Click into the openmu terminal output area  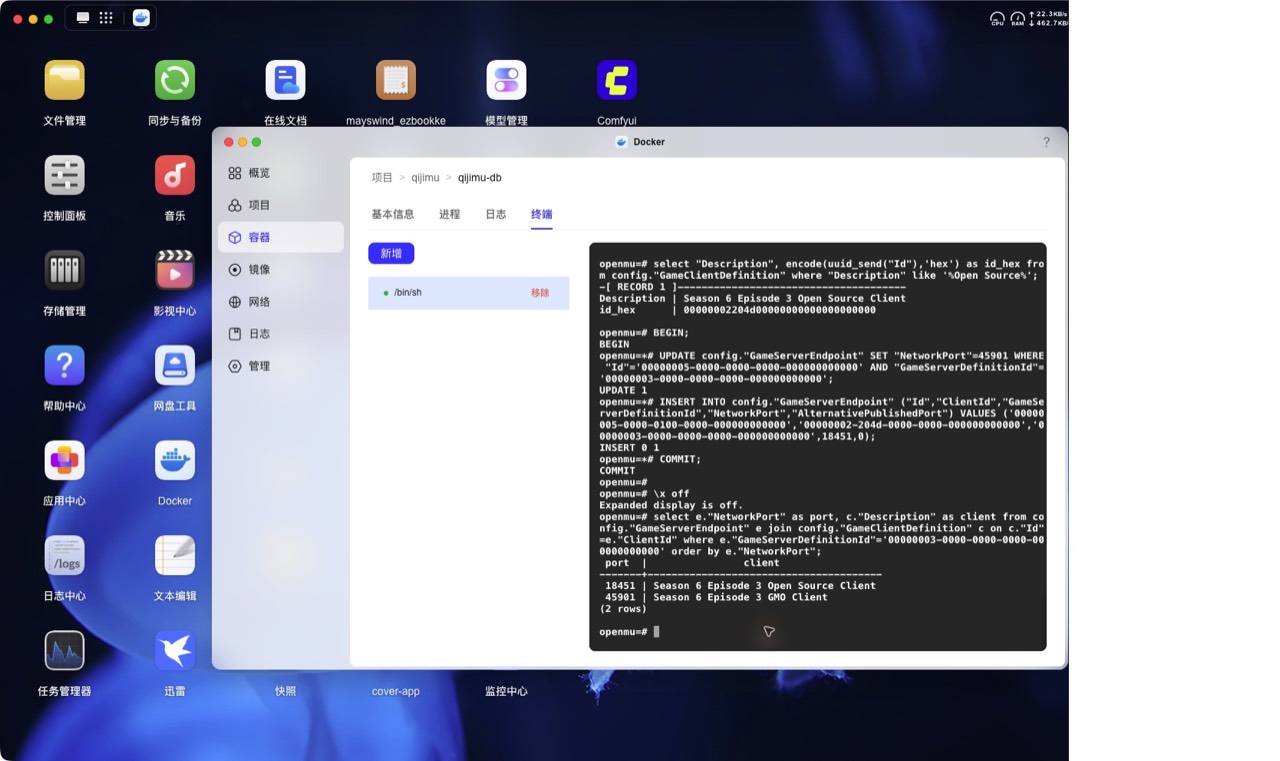click(818, 447)
